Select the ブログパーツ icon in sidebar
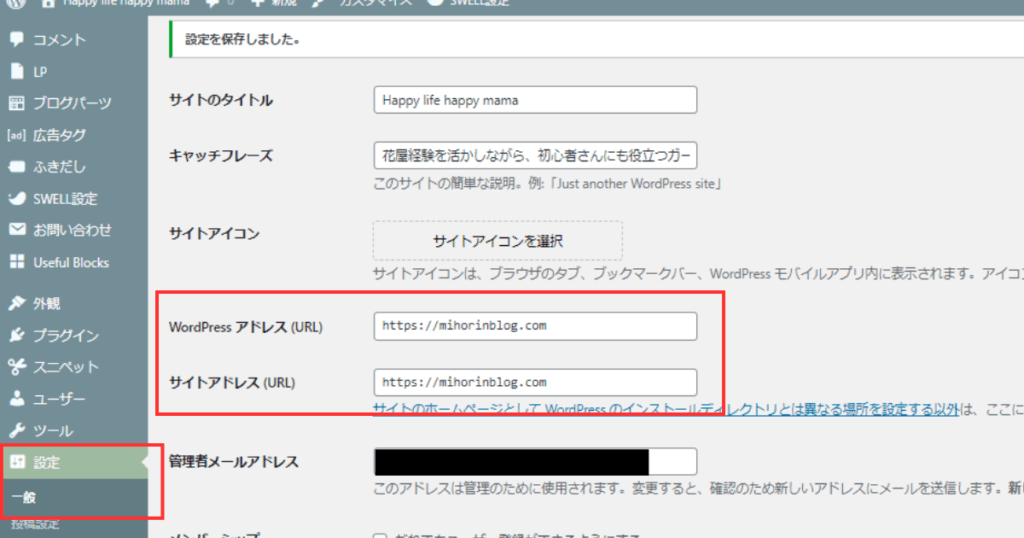The image size is (1024, 538). point(16,103)
